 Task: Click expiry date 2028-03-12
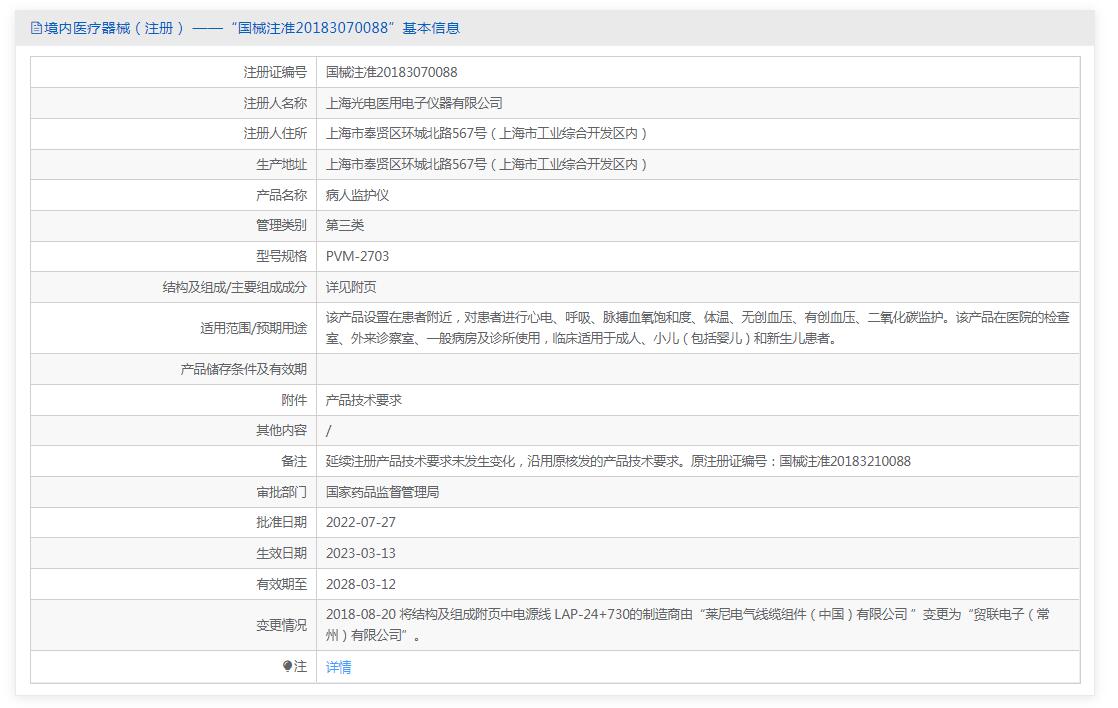pos(361,584)
